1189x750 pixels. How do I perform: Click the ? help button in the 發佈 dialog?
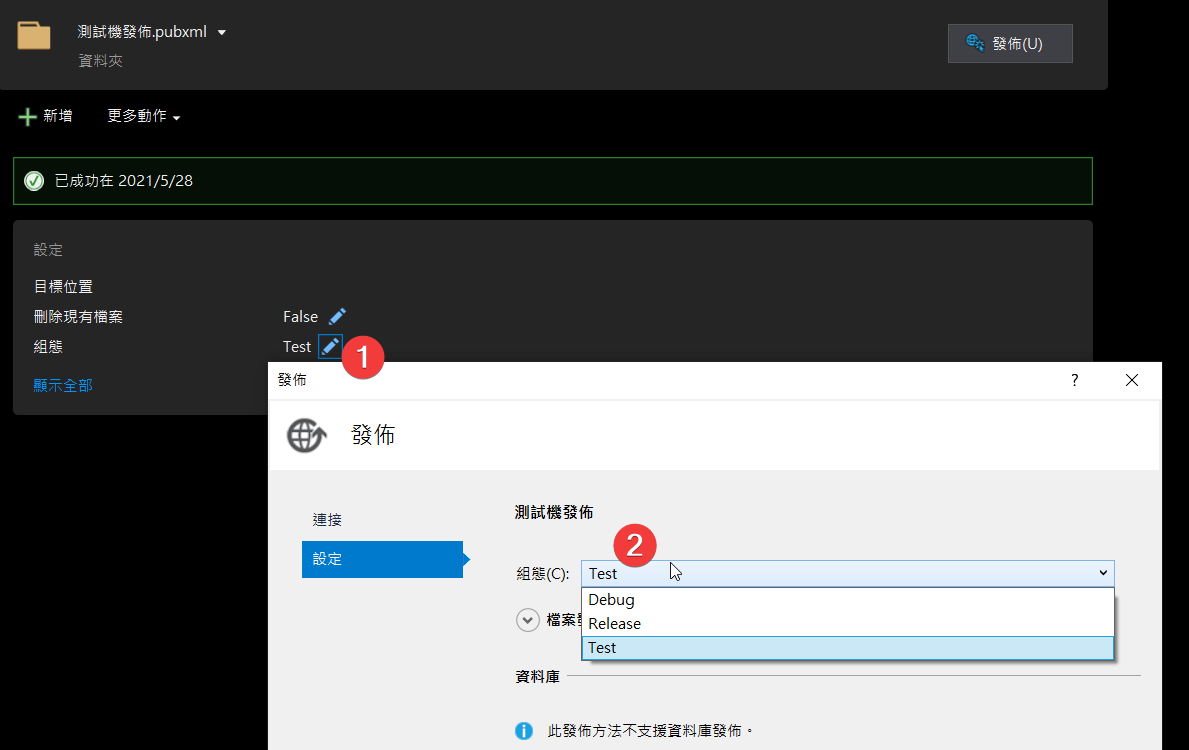1074,380
